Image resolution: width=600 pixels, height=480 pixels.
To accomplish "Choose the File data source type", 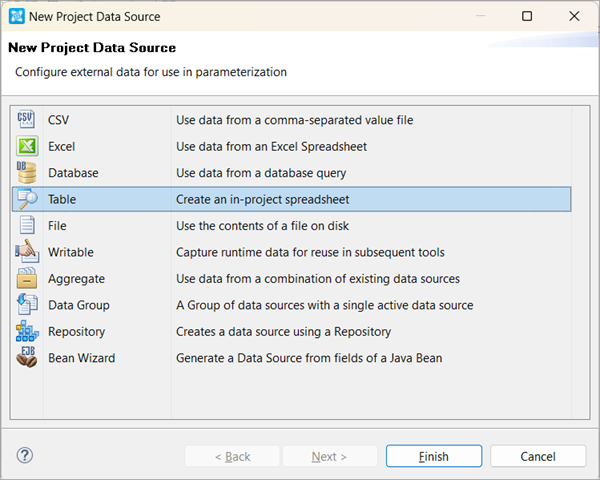I will (x=57, y=225).
